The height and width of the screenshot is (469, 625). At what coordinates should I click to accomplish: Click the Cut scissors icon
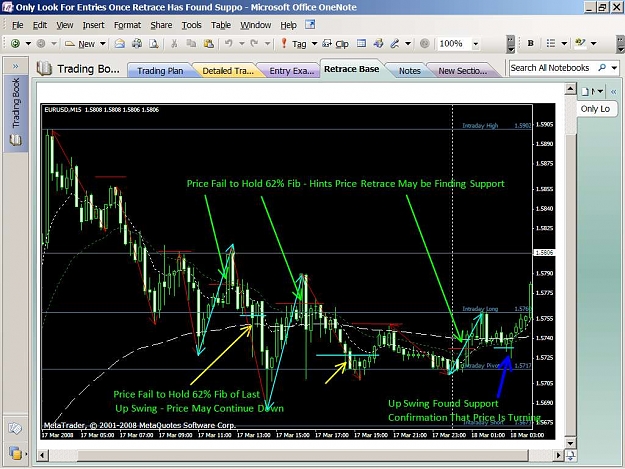tap(174, 43)
